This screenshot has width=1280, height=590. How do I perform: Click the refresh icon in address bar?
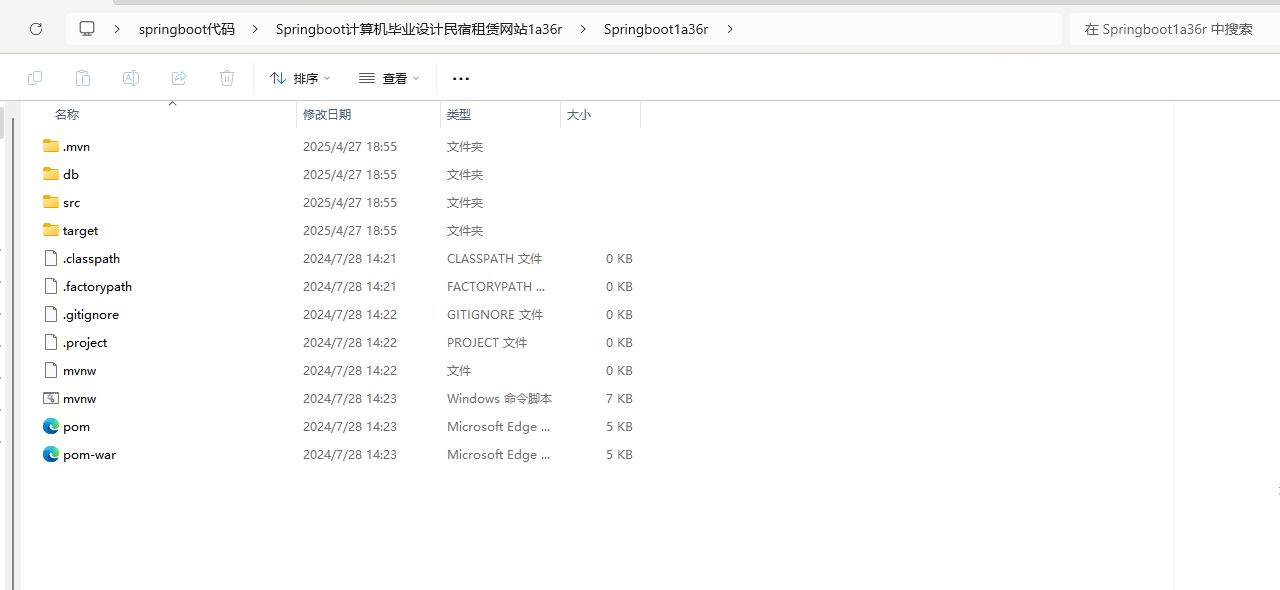(36, 29)
